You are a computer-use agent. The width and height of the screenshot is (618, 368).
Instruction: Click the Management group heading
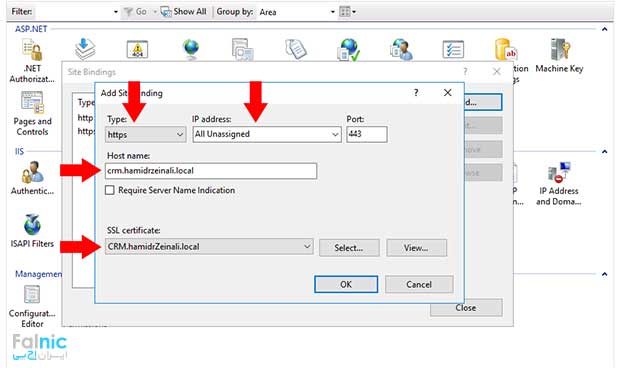click(x=38, y=274)
